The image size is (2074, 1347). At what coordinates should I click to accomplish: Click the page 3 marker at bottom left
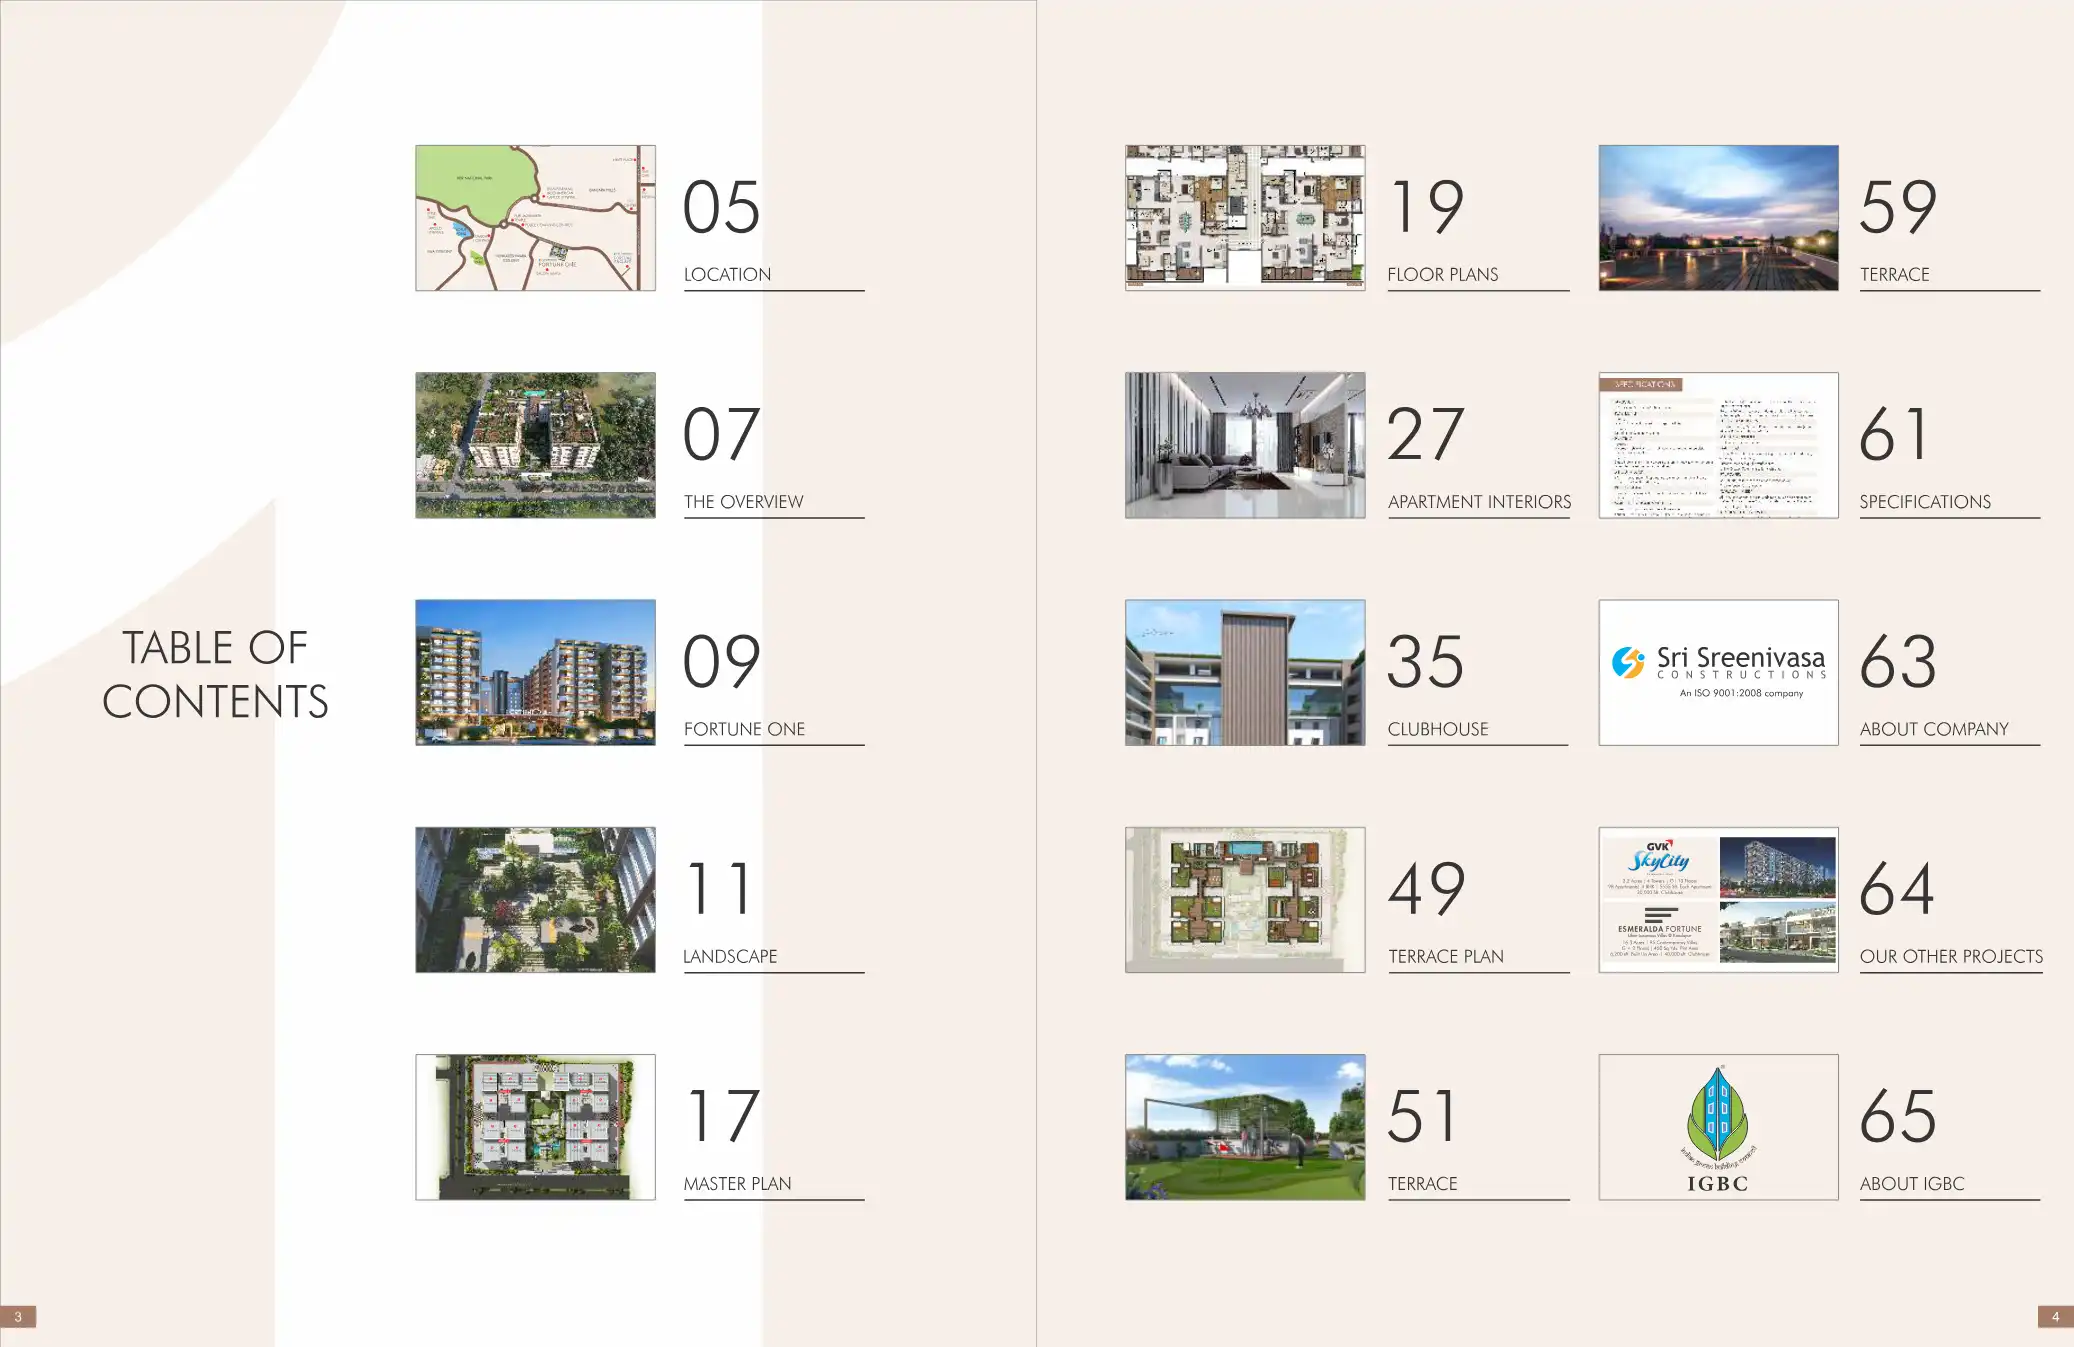[18, 1316]
